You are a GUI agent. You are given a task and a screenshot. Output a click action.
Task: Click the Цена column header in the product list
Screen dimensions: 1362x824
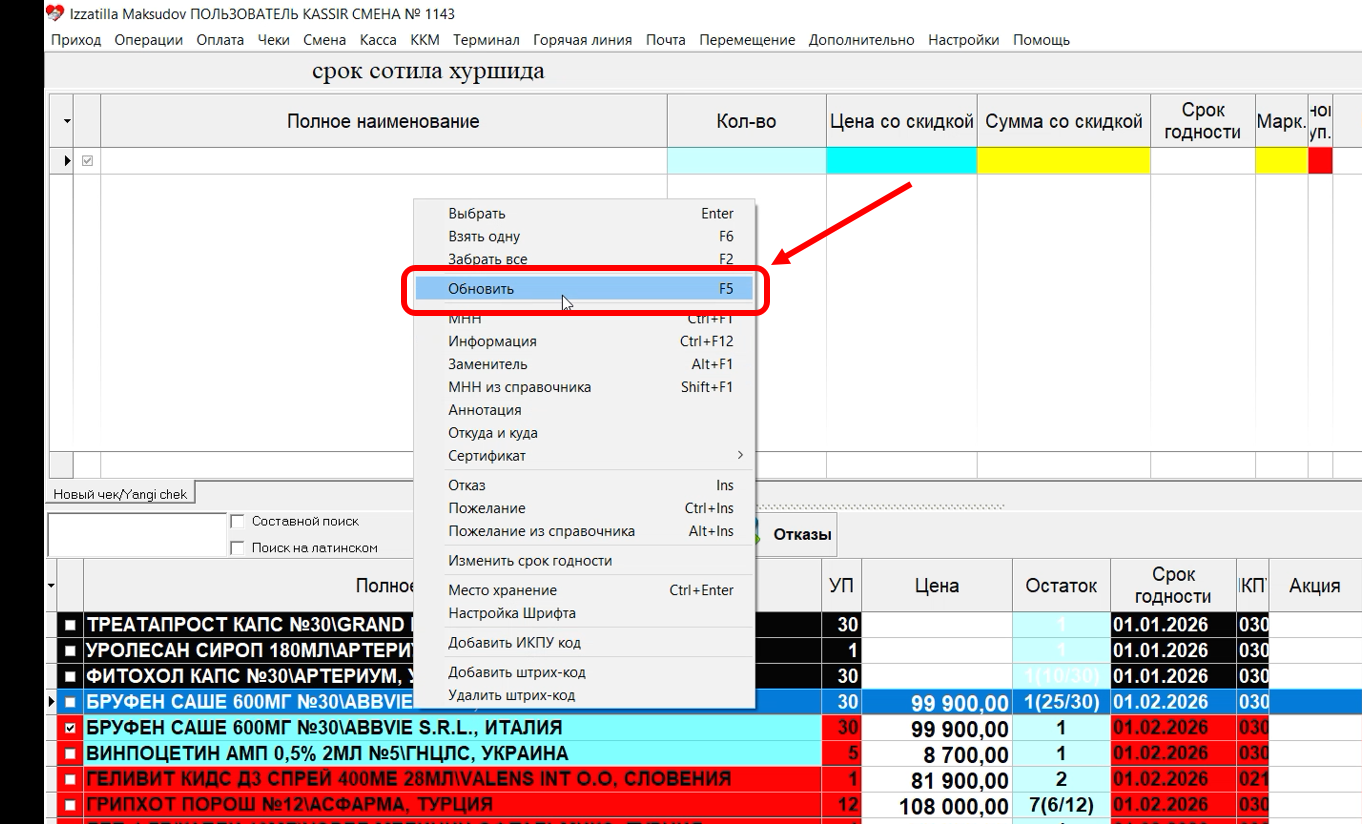click(936, 586)
